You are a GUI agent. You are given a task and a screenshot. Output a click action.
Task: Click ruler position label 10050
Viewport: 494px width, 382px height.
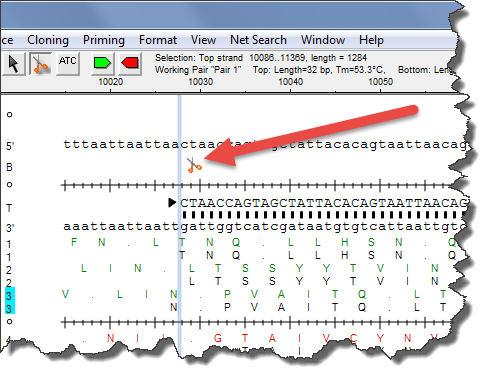(x=381, y=82)
